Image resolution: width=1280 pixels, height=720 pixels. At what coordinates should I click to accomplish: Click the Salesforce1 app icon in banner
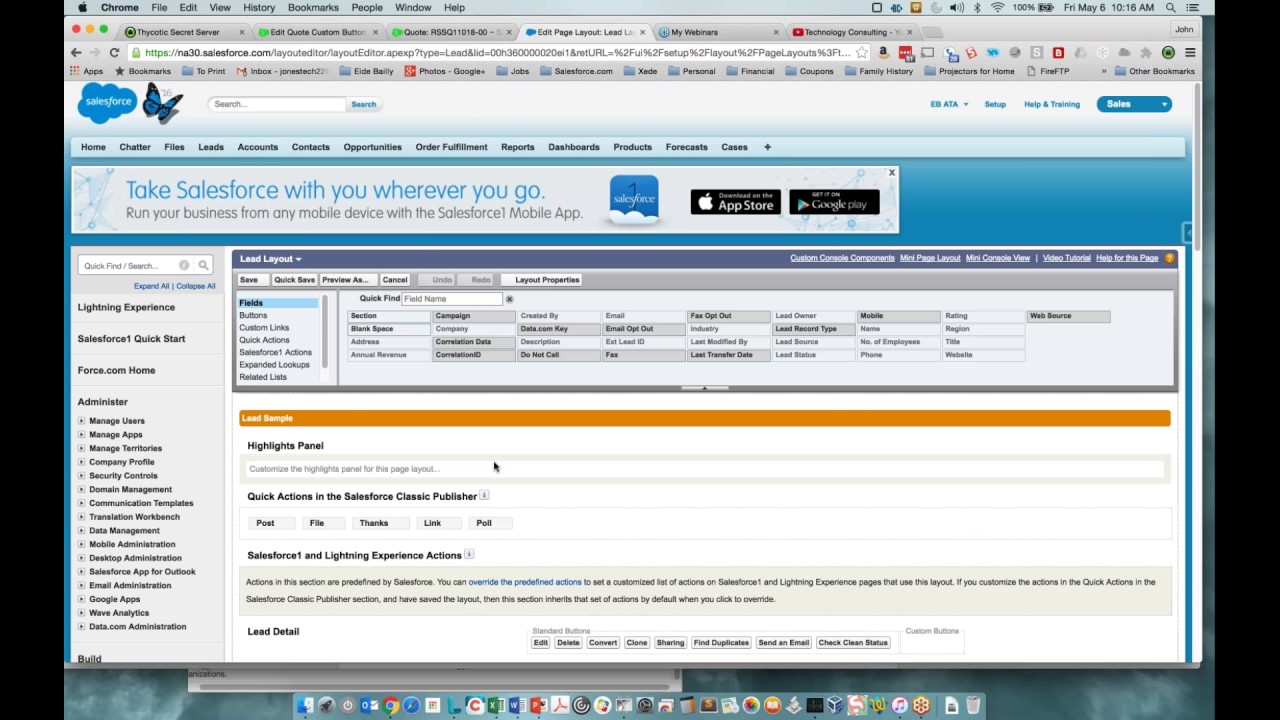[634, 199]
